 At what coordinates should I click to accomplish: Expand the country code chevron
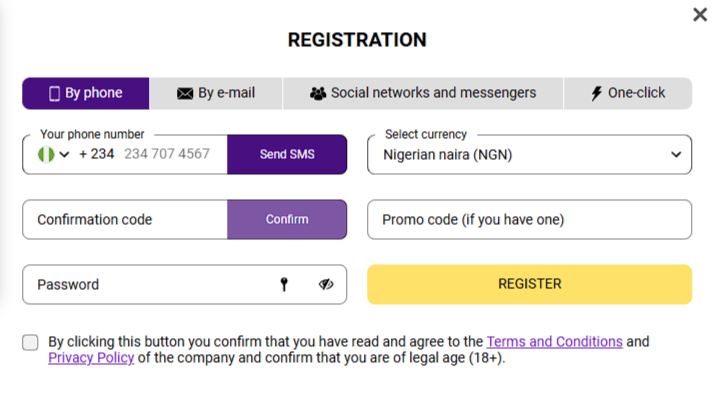coord(64,154)
